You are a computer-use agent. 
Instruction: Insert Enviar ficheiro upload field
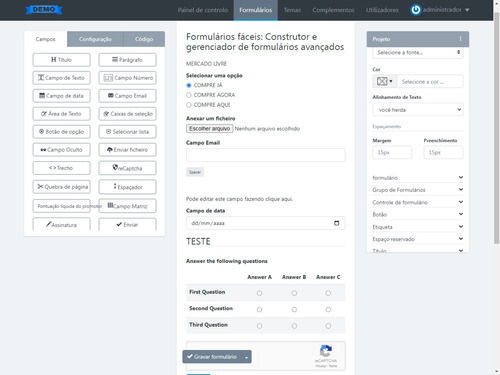[x=127, y=150]
